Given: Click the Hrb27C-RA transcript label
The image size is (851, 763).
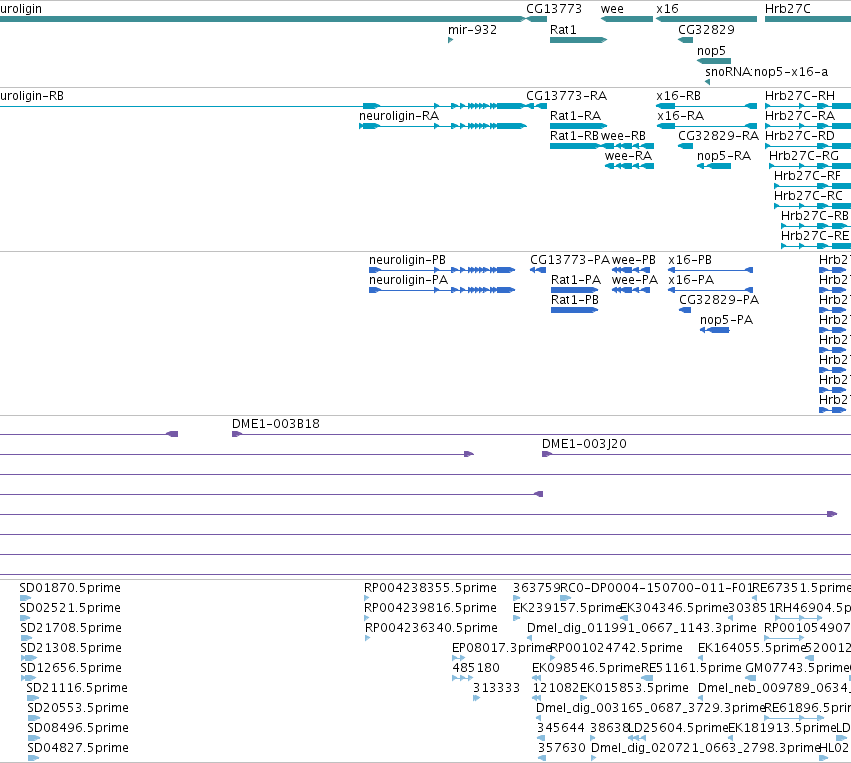Looking at the screenshot, I should pyautogui.click(x=799, y=116).
